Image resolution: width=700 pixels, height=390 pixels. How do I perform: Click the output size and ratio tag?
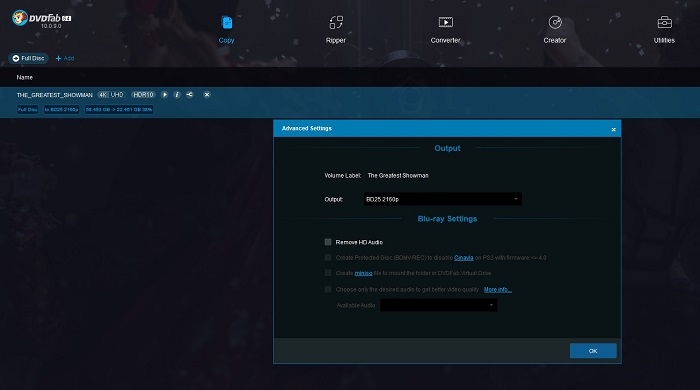click(x=119, y=109)
